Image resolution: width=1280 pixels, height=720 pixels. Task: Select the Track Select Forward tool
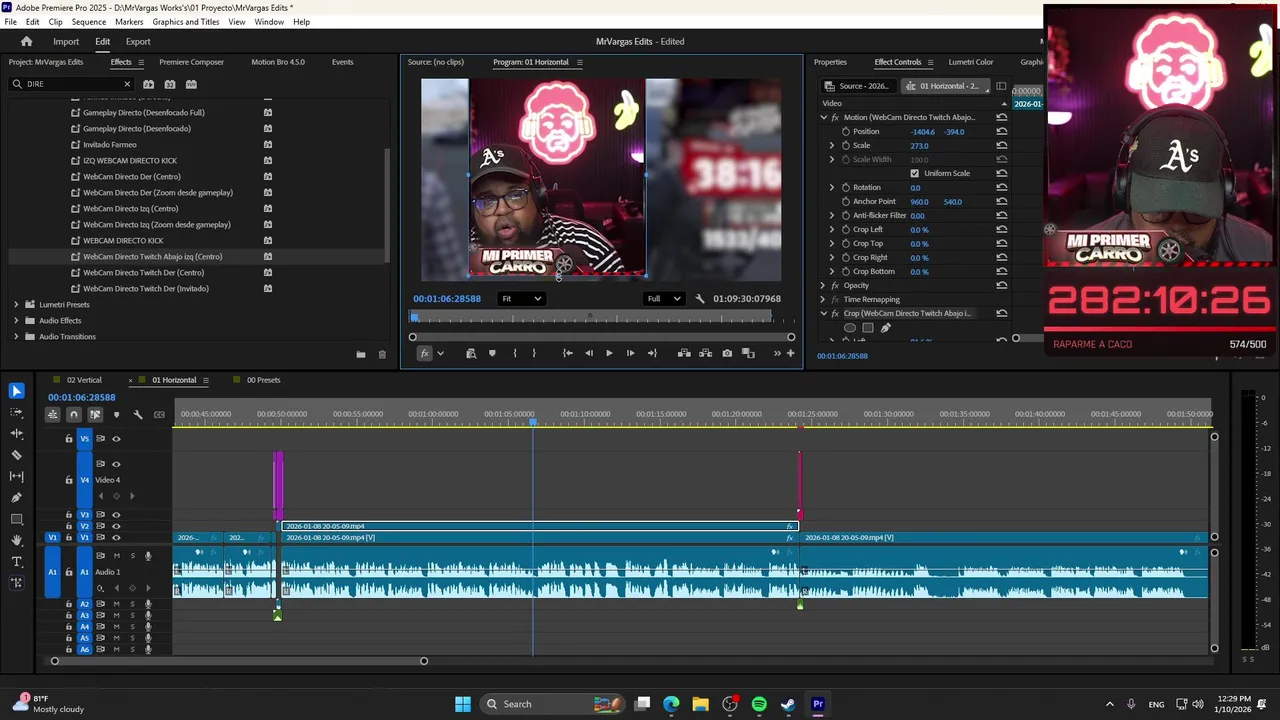pos(16,412)
